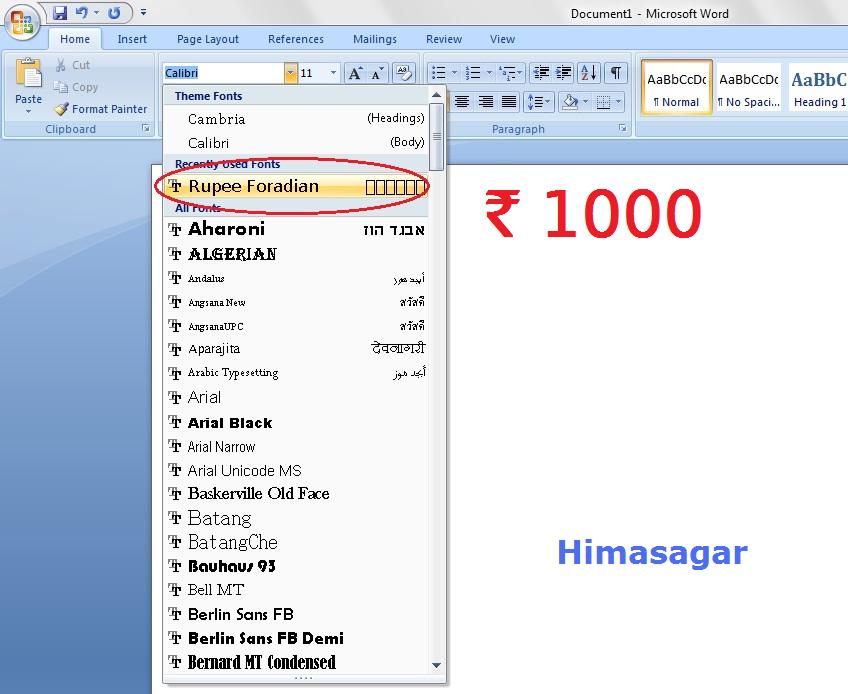848x694 pixels.
Task: Open Customize Quick Access Toolbar arrow
Action: (143, 12)
